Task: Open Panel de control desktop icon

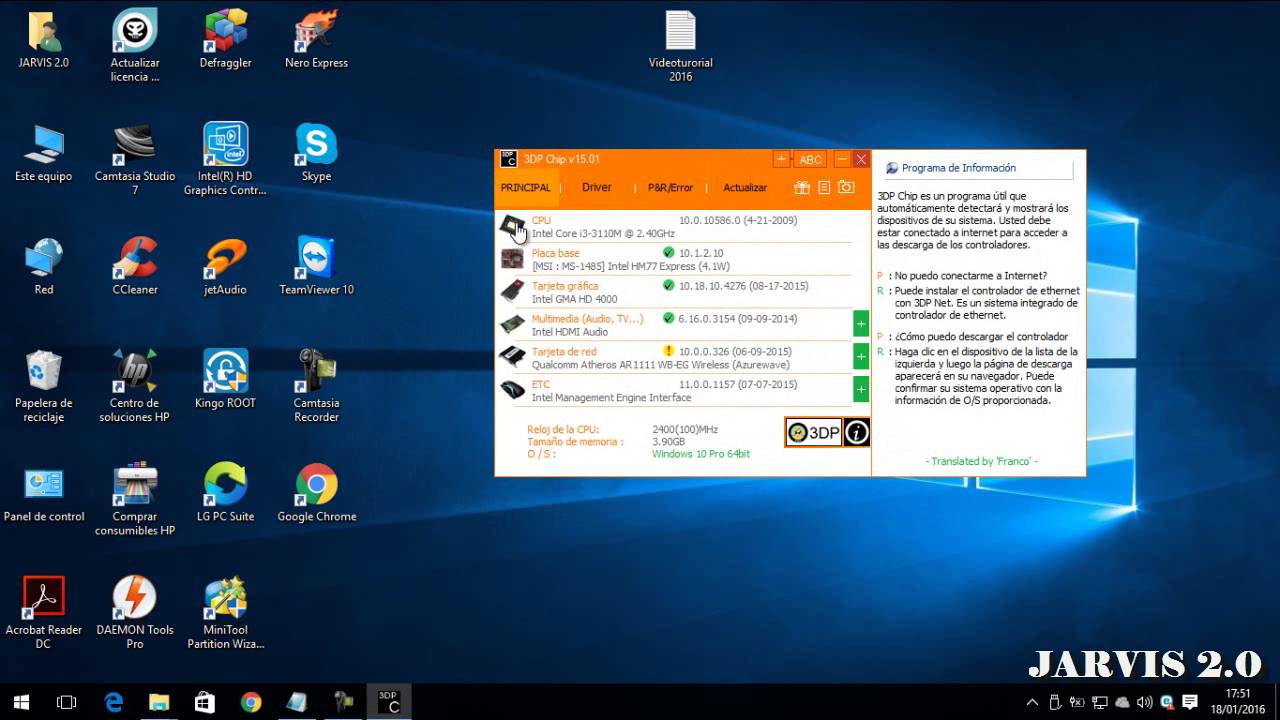Action: [x=44, y=494]
